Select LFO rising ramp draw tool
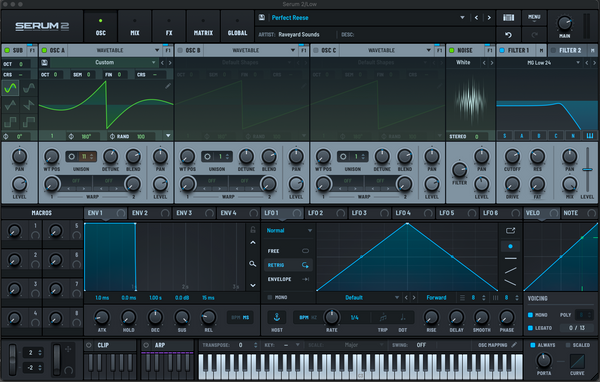 click(x=510, y=271)
